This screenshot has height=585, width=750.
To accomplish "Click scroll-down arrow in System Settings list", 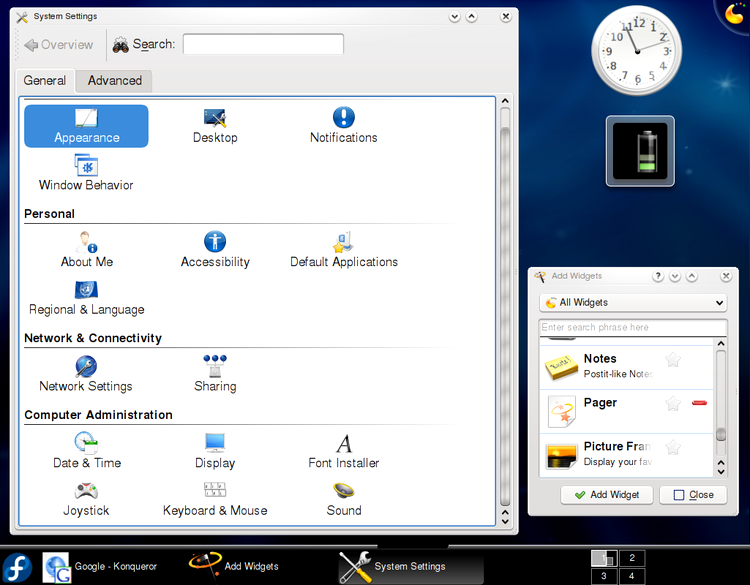I will click(505, 519).
